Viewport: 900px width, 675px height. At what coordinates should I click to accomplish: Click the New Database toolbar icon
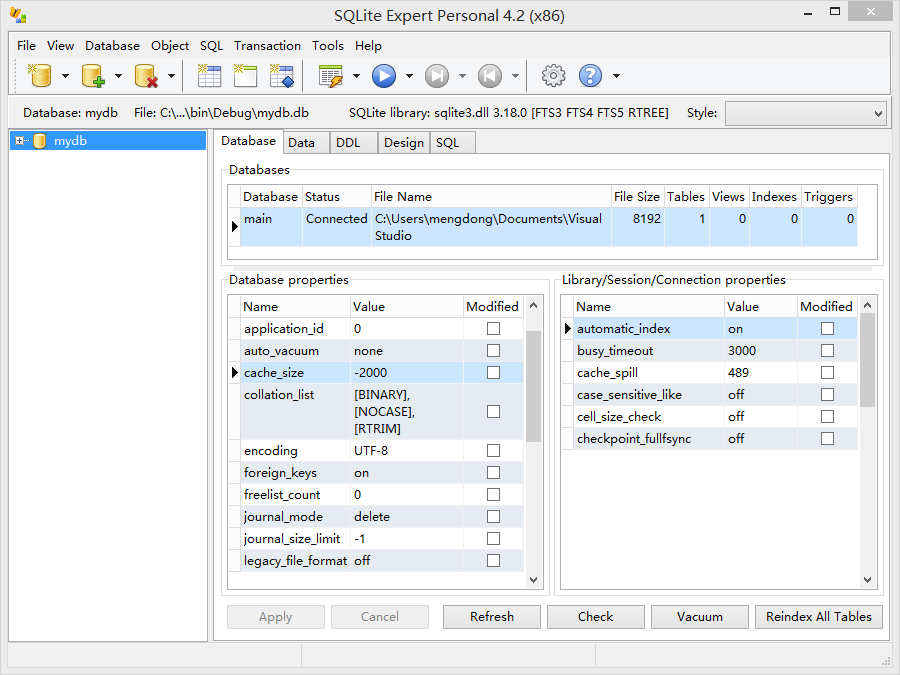click(40, 76)
